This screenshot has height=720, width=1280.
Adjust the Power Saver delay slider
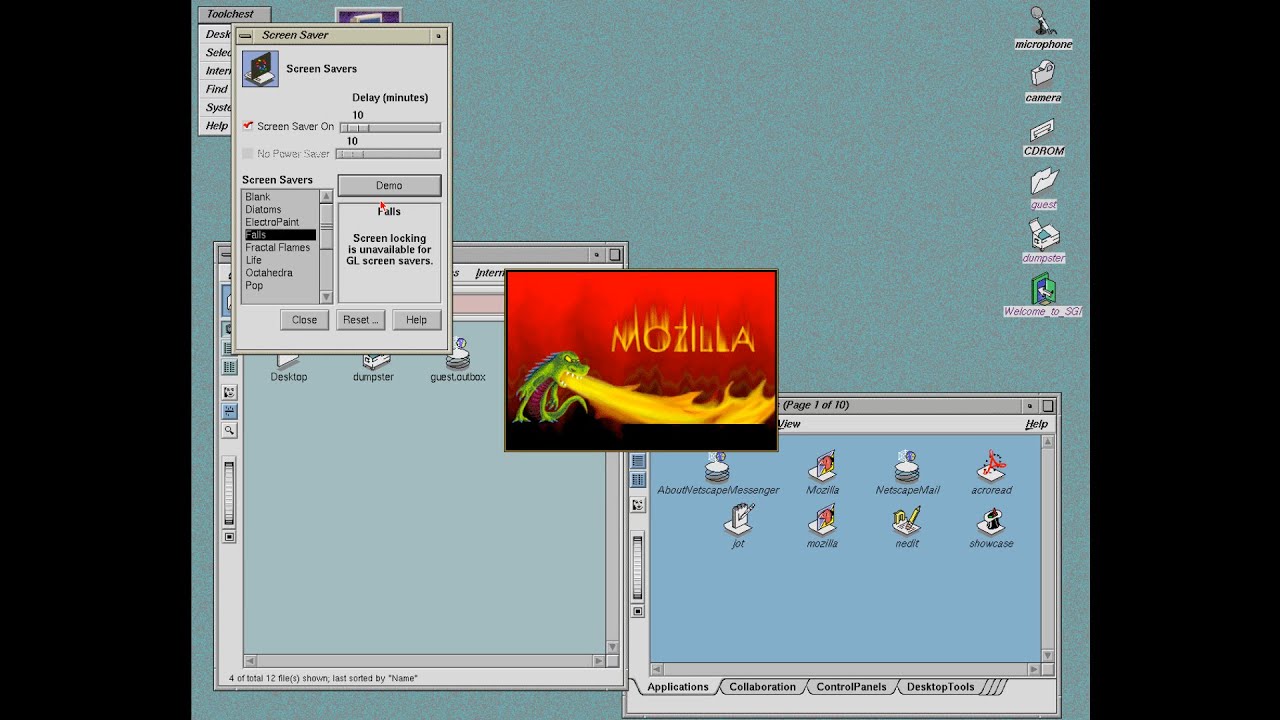point(388,154)
